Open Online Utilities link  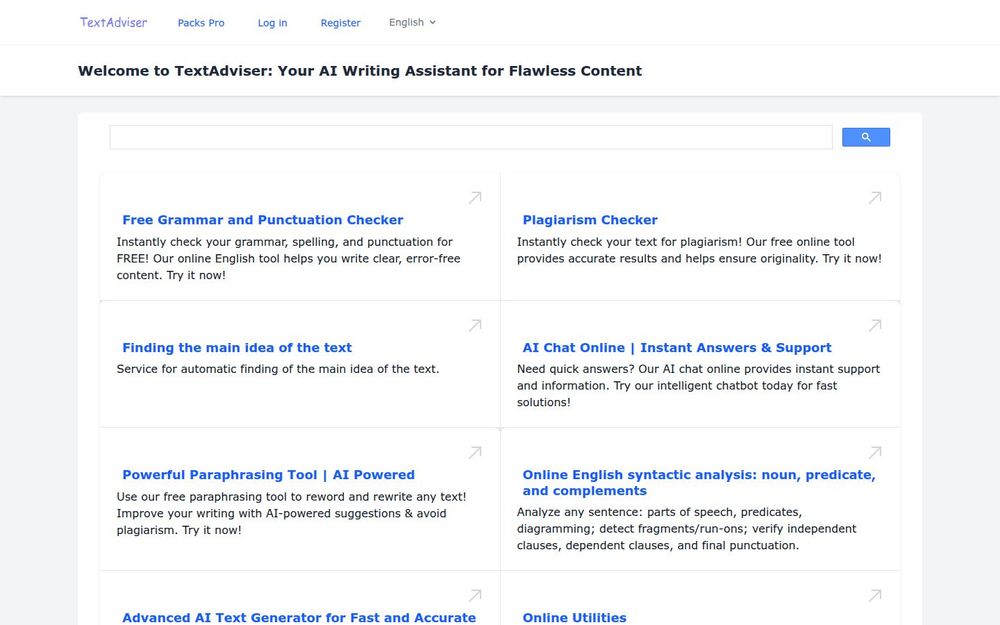click(x=575, y=617)
